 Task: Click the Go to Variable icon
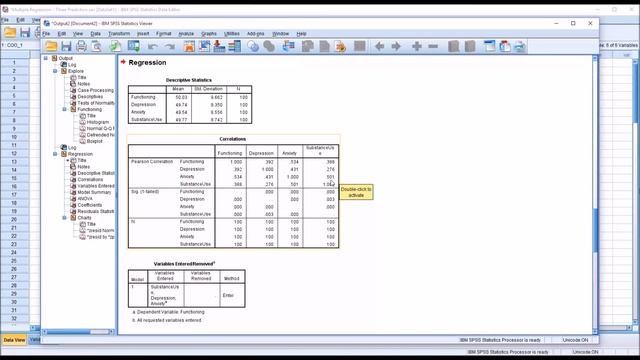(x=219, y=46)
